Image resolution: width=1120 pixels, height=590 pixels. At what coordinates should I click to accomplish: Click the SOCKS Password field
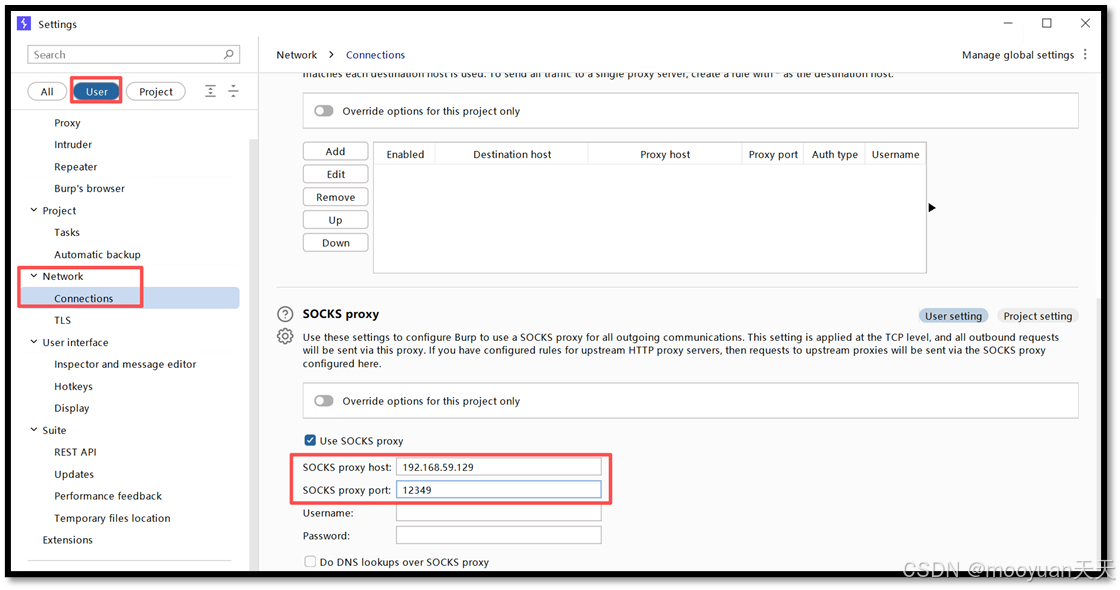pyautogui.click(x=499, y=535)
